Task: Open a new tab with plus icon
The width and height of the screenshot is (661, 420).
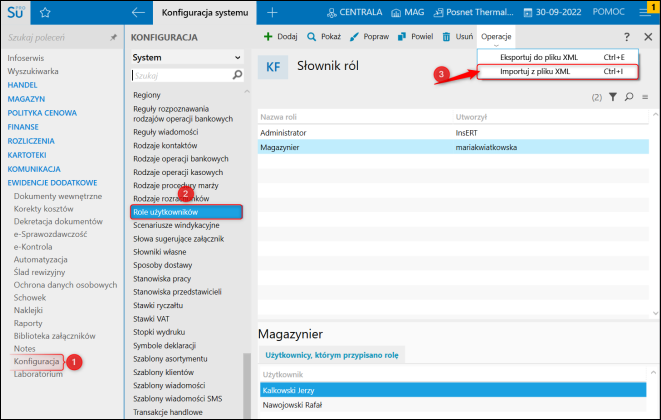Action: point(272,13)
